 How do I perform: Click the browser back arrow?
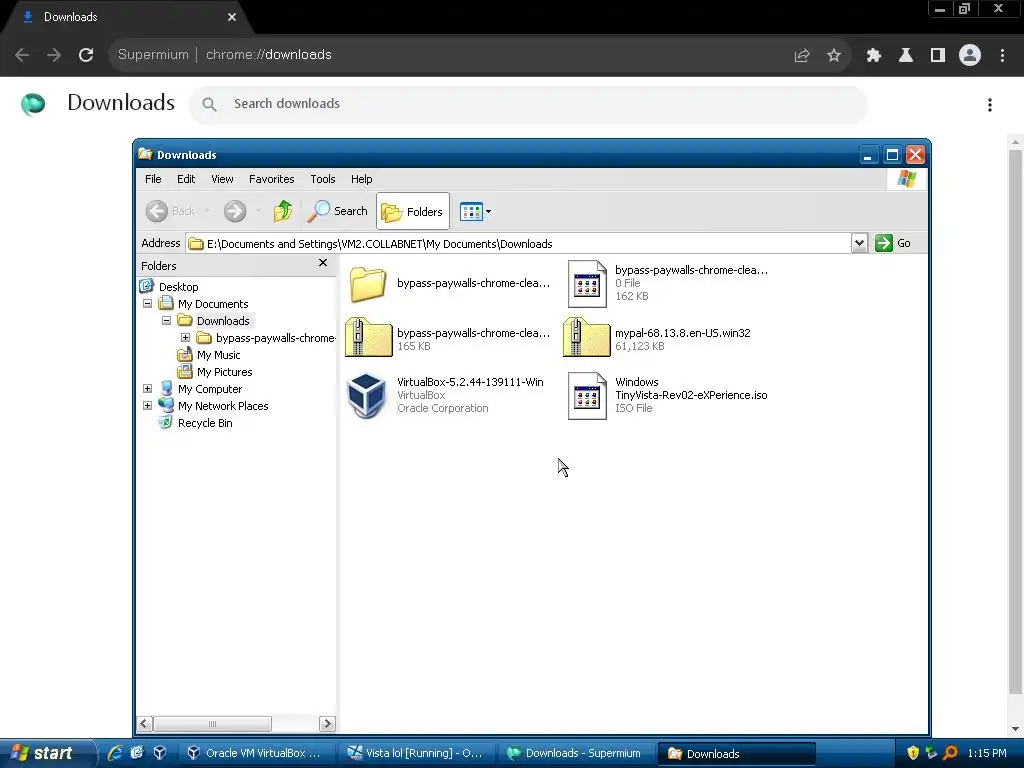pos(22,55)
